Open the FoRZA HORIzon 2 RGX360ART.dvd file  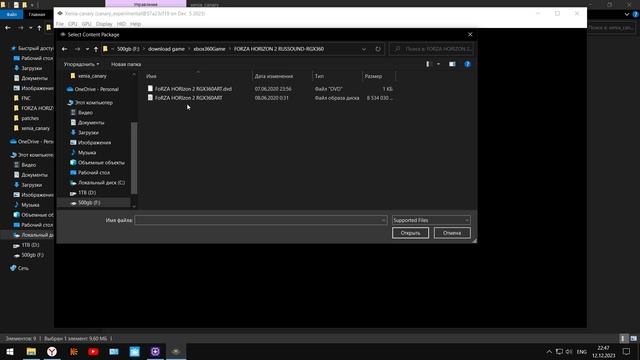point(193,89)
